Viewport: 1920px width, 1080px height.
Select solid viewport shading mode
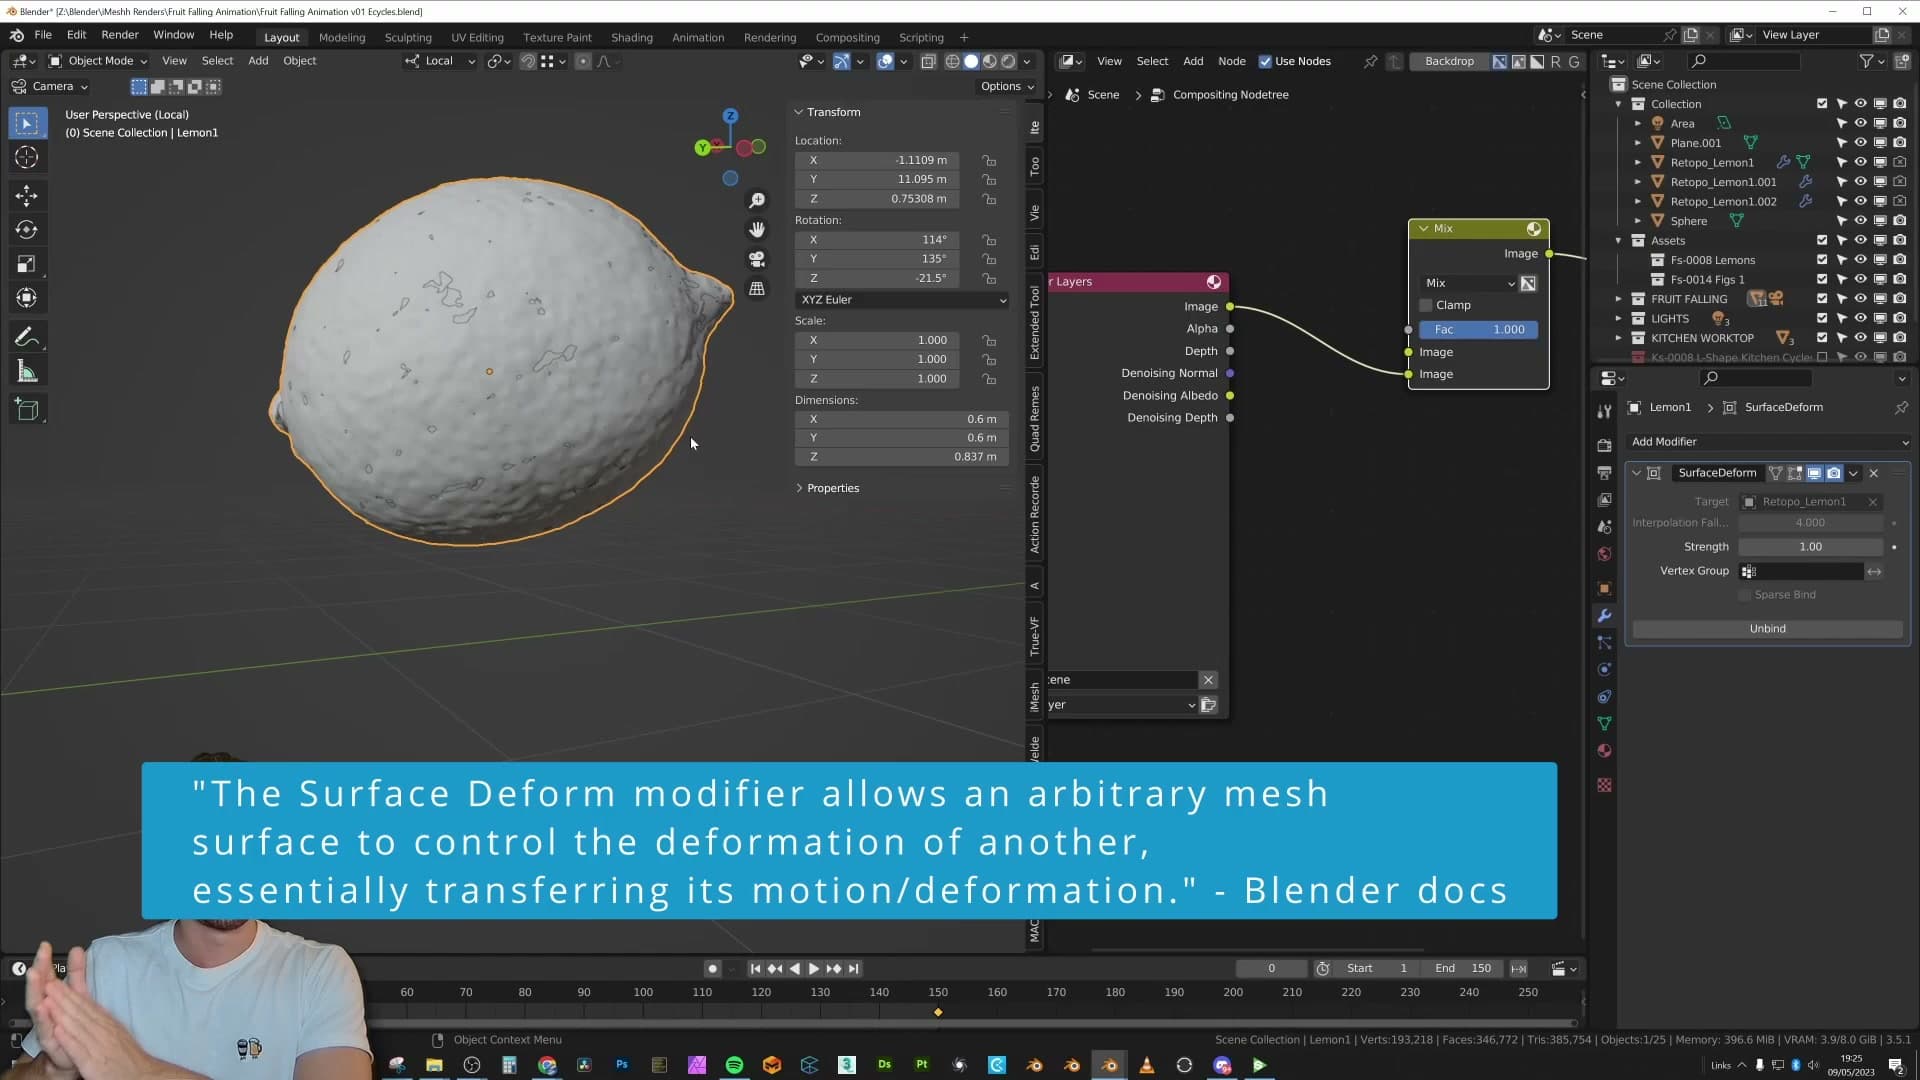point(971,61)
